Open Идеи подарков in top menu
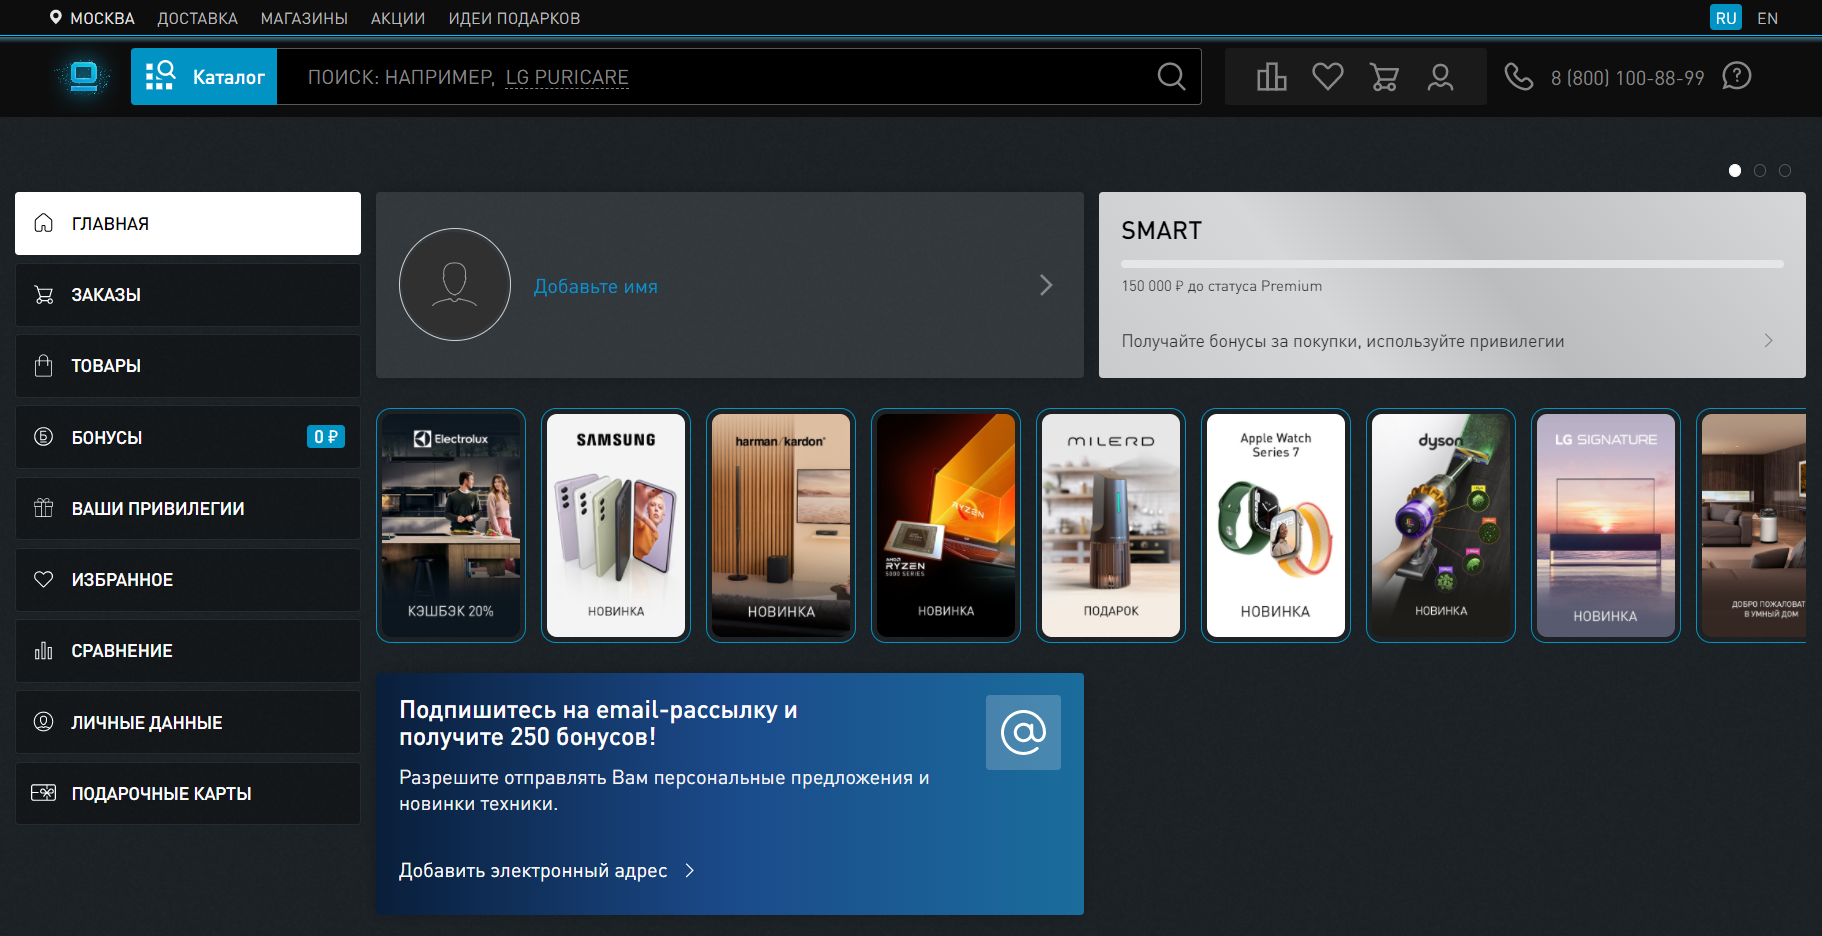The height and width of the screenshot is (936, 1822). (514, 18)
